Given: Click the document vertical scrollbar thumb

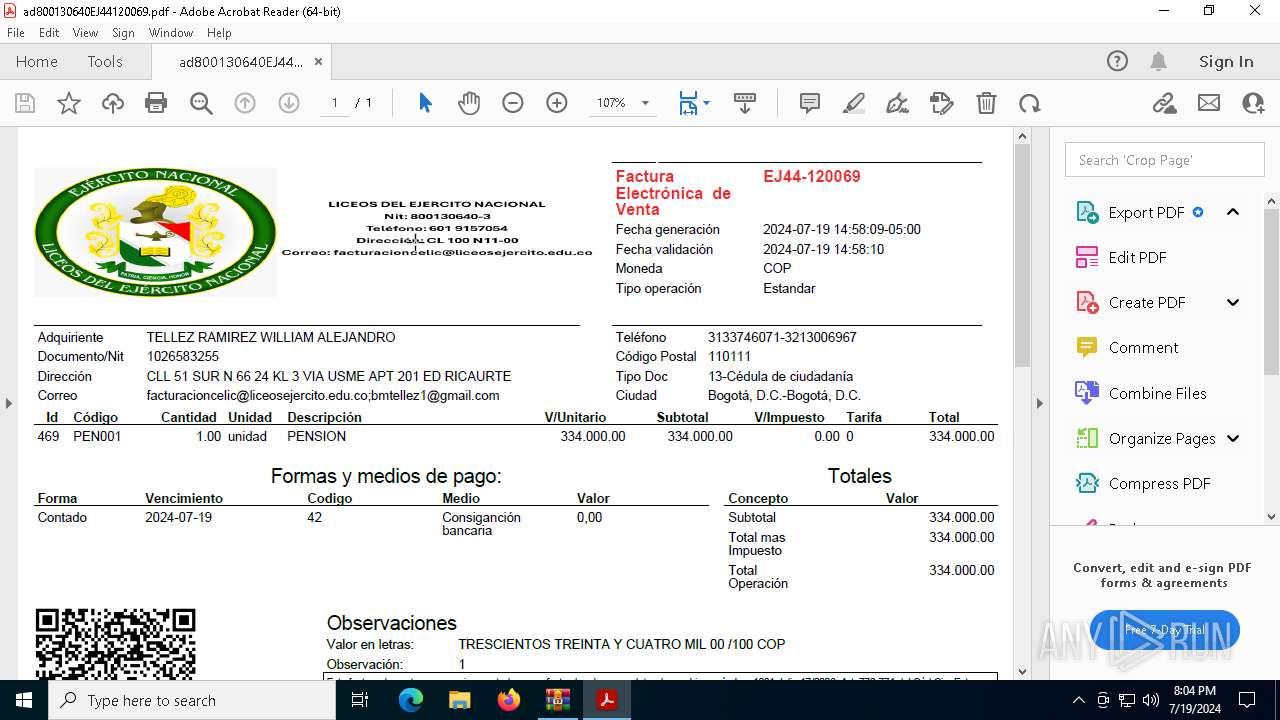Looking at the screenshot, I should click(1022, 255).
